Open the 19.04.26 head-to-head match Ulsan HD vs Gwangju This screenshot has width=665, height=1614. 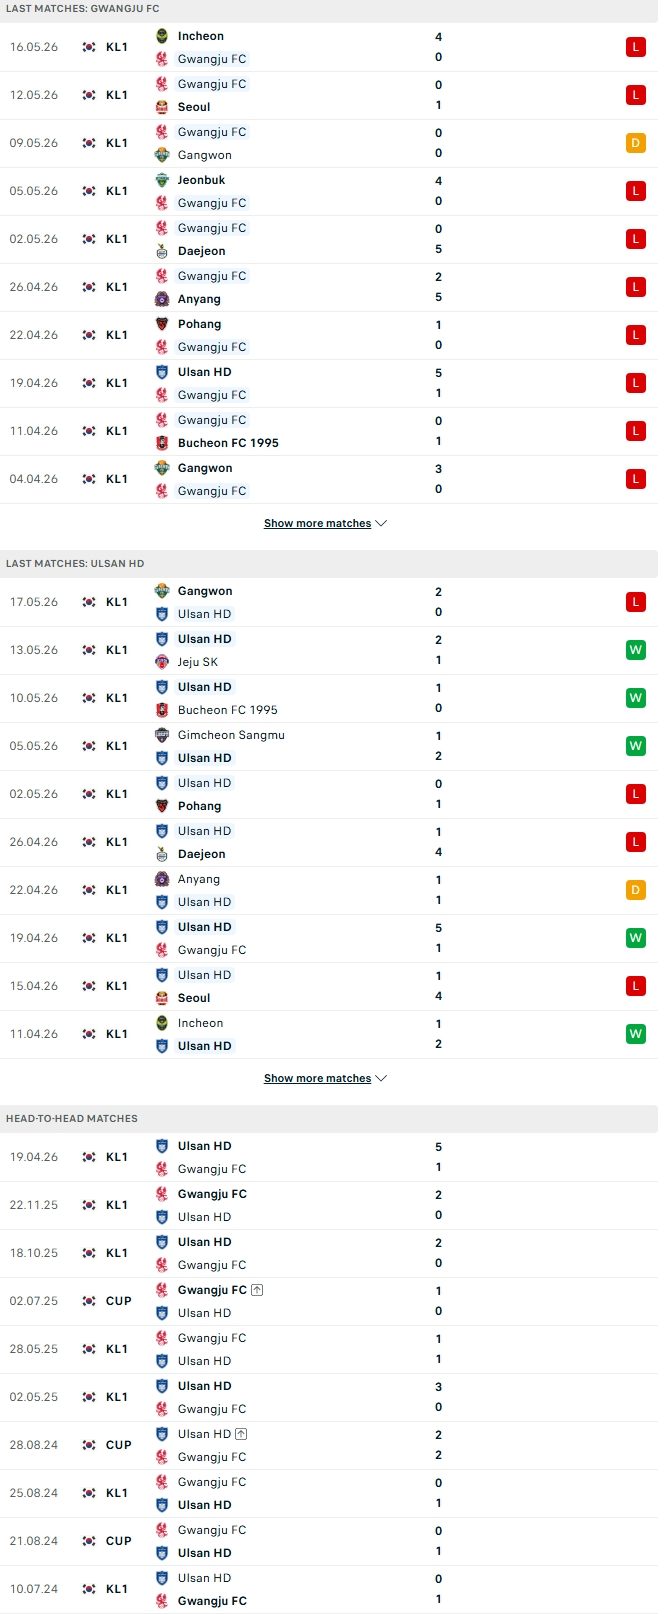point(329,1157)
